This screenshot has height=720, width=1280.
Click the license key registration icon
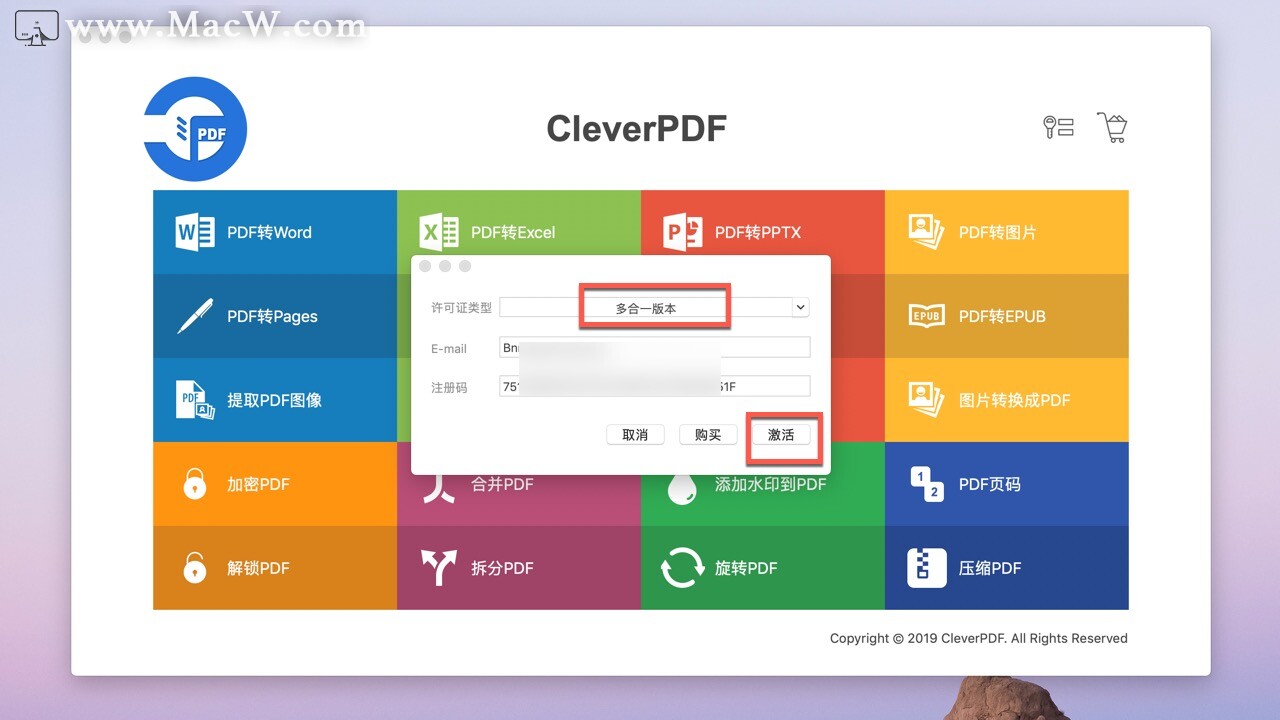pyautogui.click(x=1058, y=127)
